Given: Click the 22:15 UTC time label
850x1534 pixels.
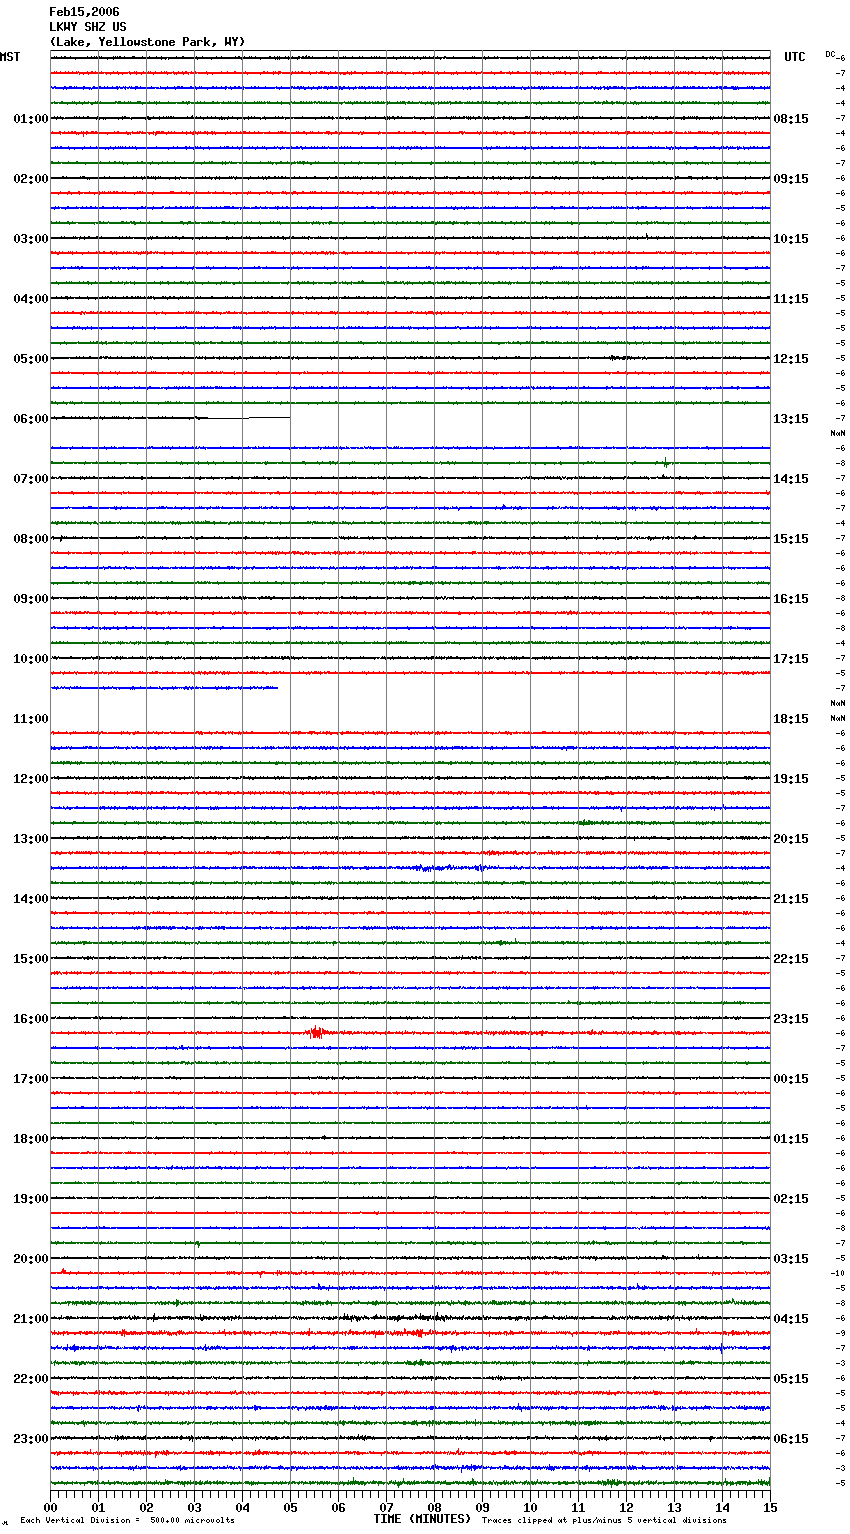Looking at the screenshot, I should point(791,959).
